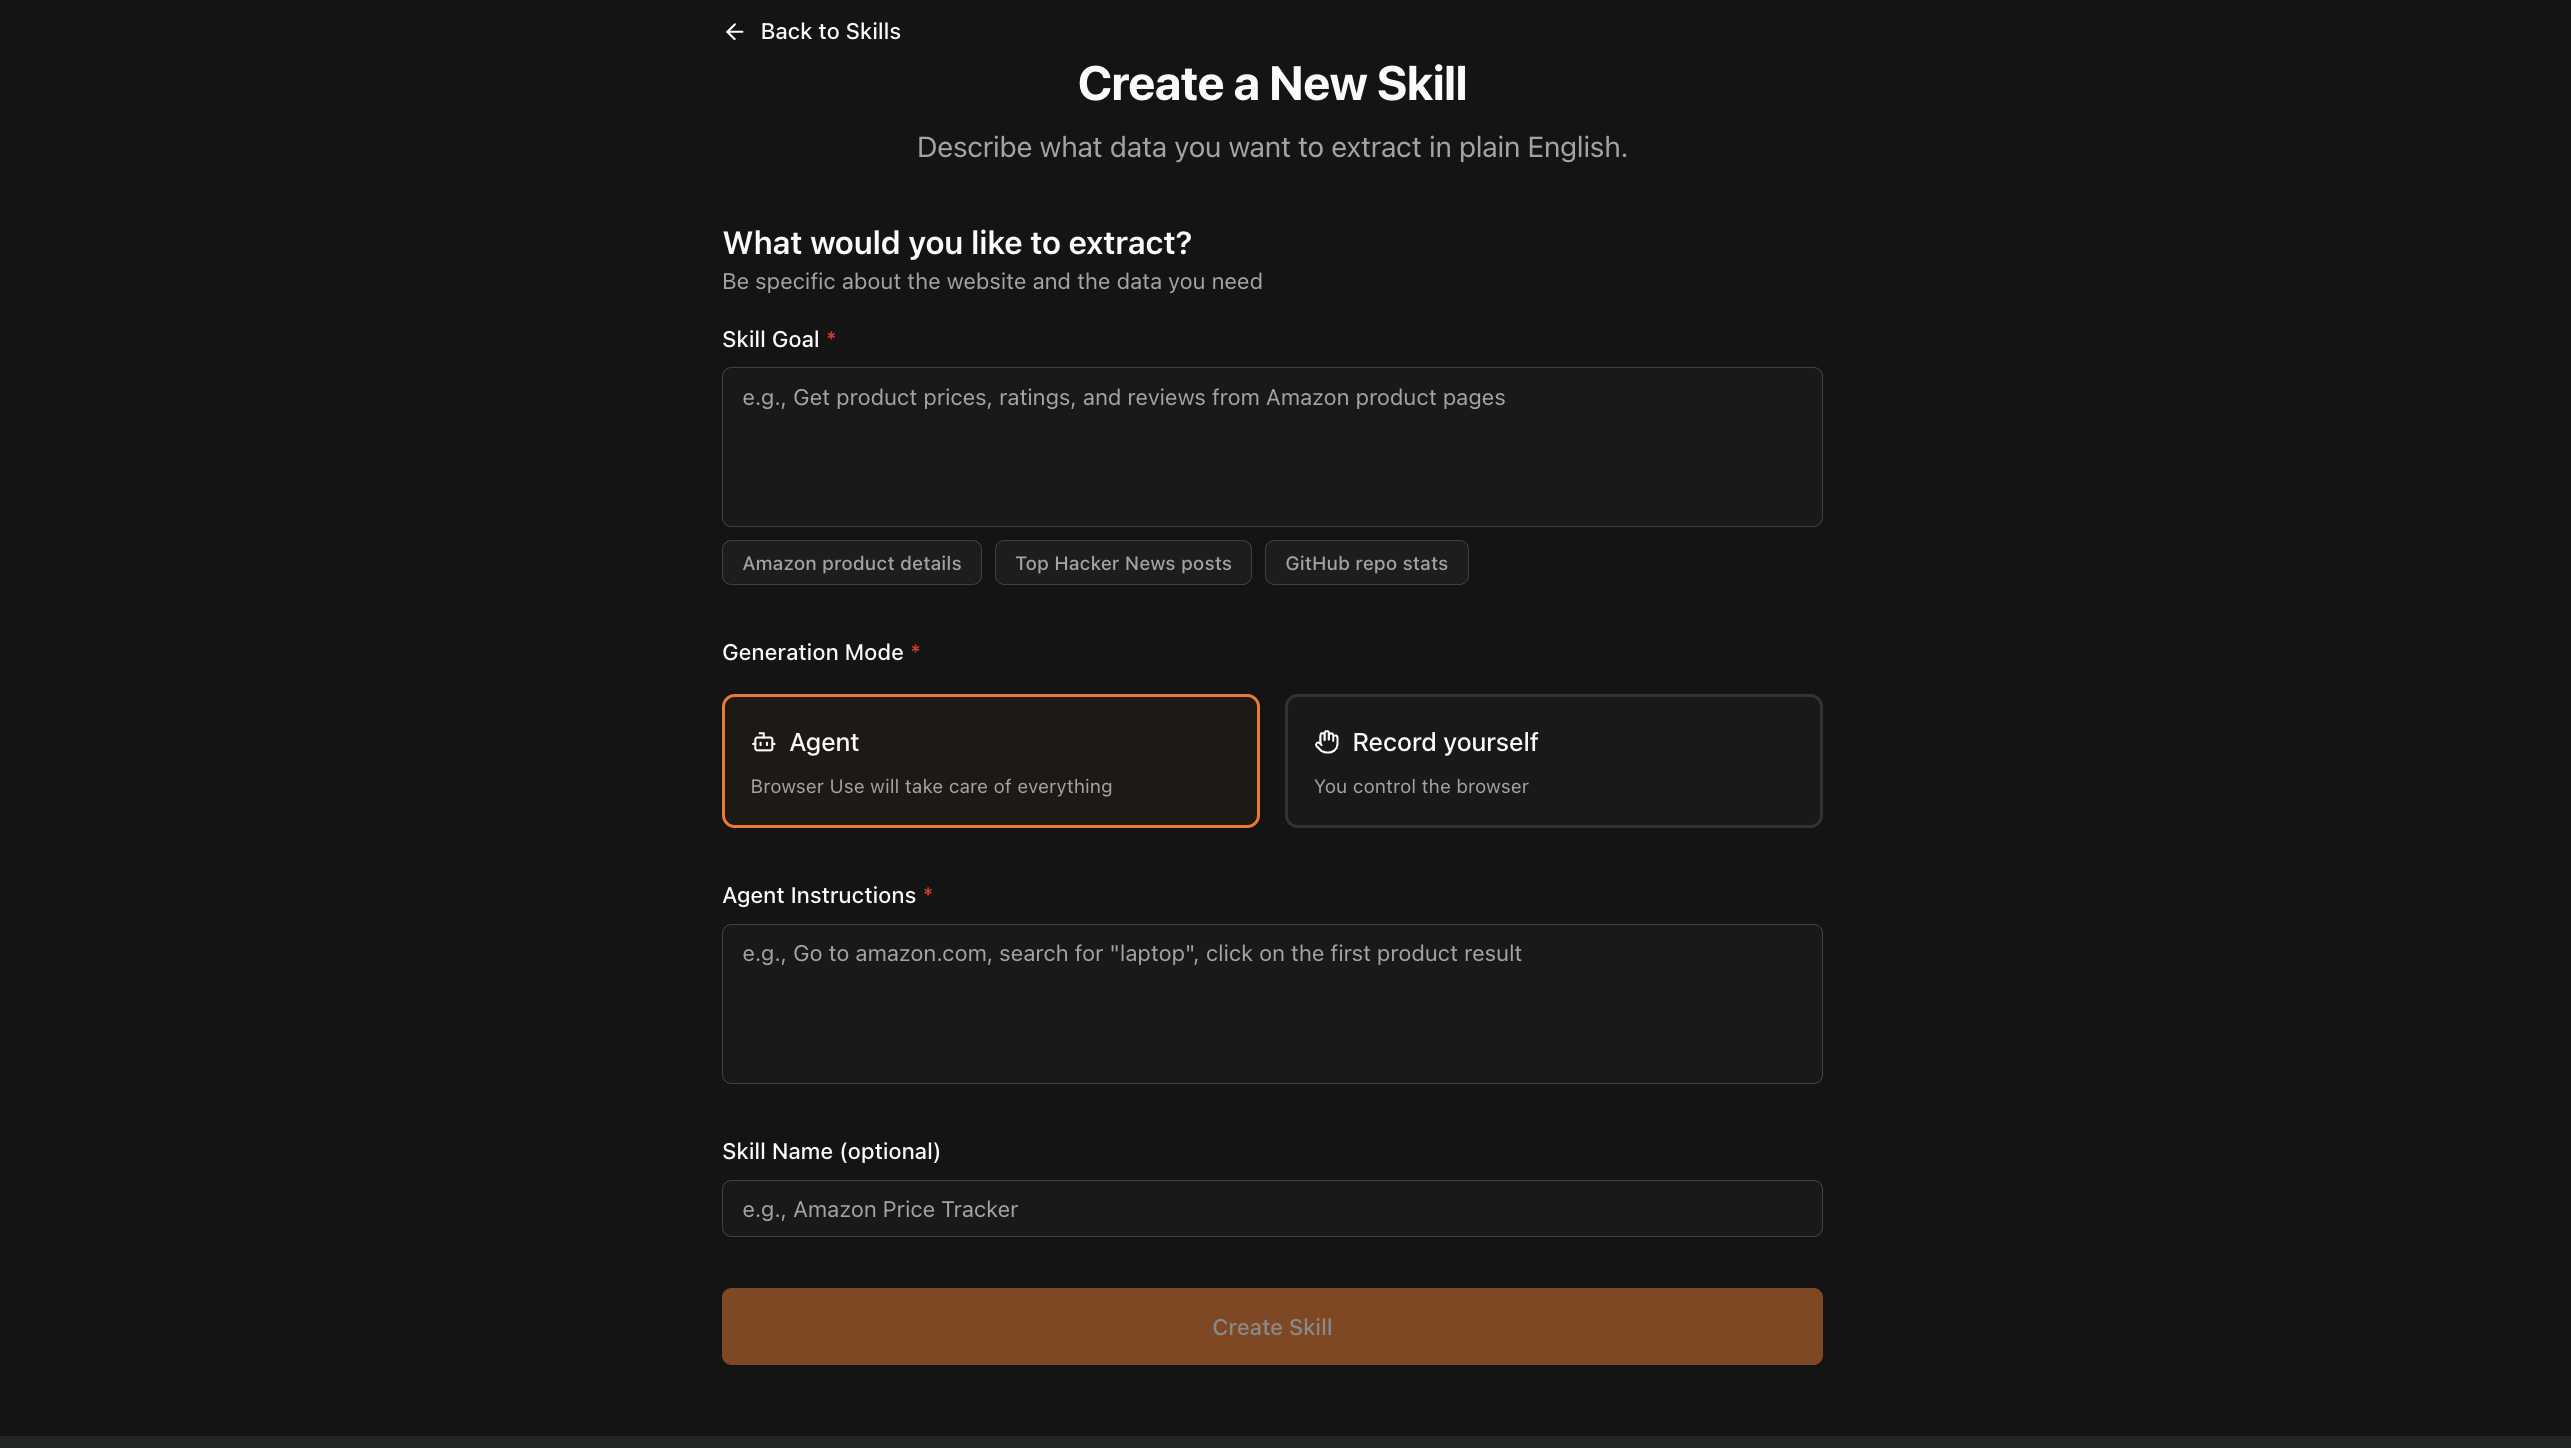Submit the form with Create Skill
This screenshot has height=1448, width=2571.
coord(1271,1326)
